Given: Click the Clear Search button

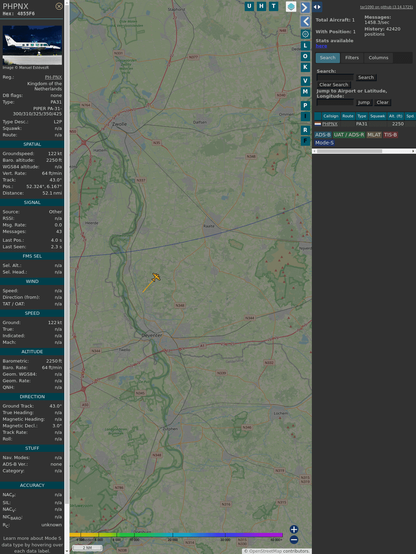Looking at the screenshot, I should click(334, 84).
